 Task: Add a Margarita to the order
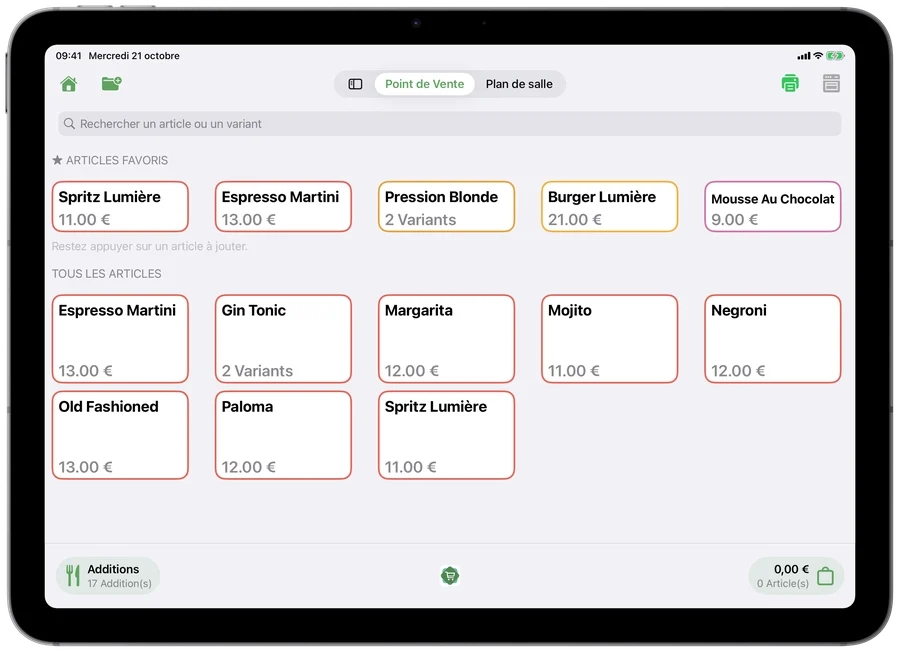click(446, 339)
